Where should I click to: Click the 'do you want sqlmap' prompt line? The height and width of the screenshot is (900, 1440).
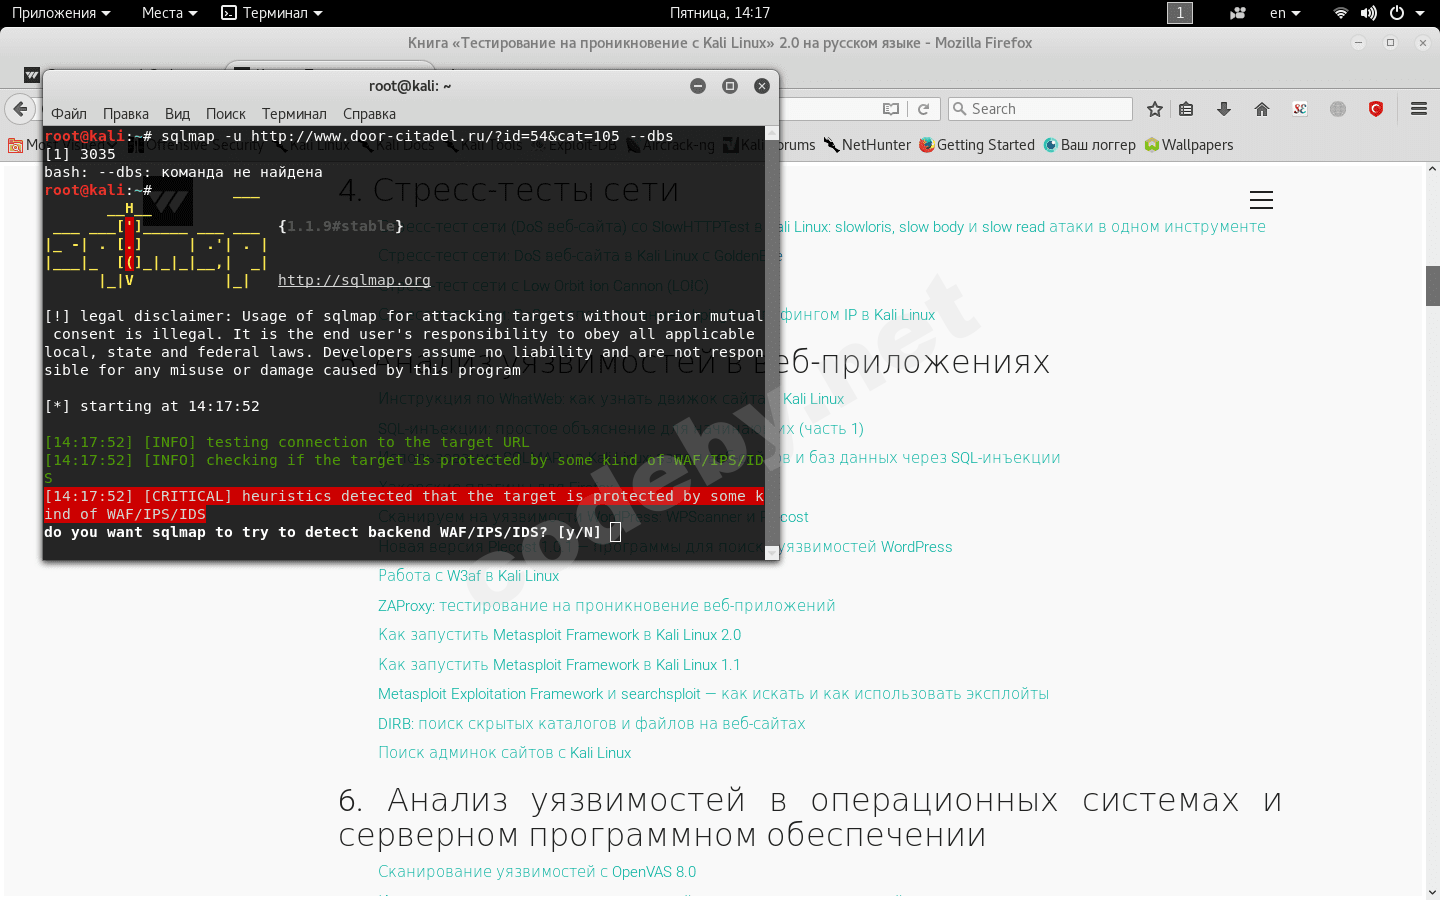click(x=323, y=532)
